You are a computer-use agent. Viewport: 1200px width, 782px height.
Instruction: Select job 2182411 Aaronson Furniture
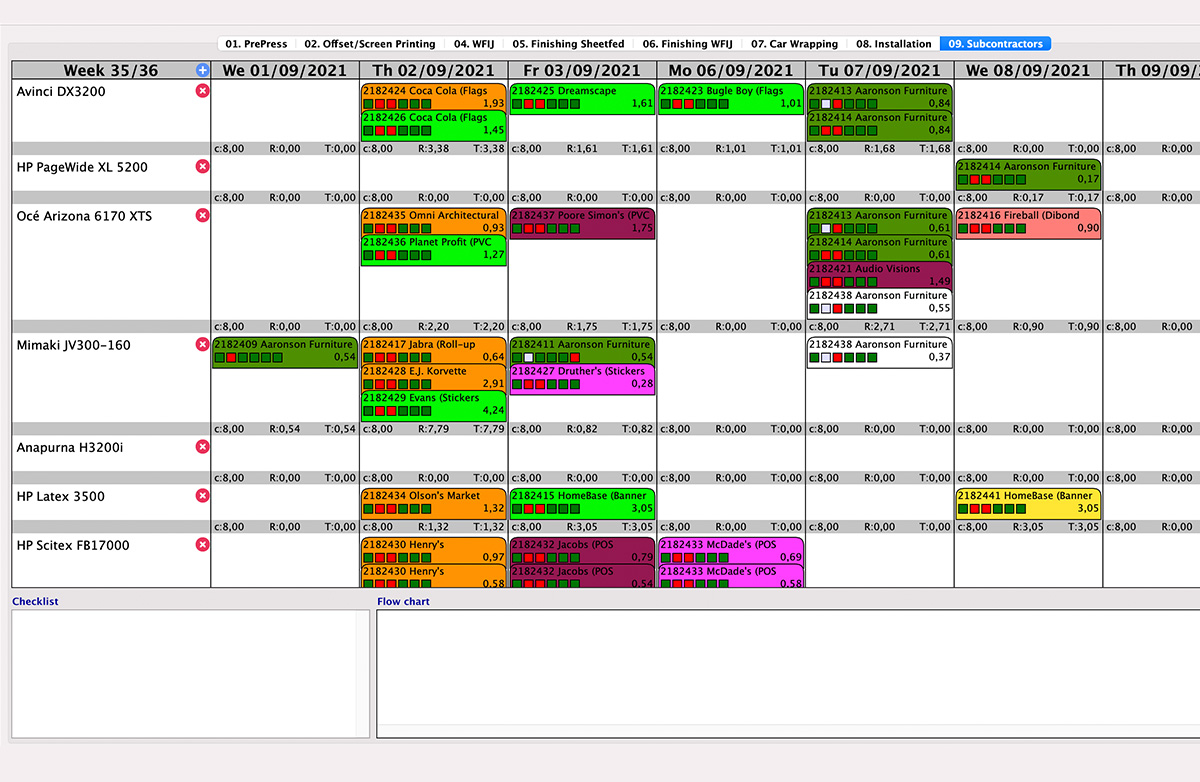click(582, 351)
